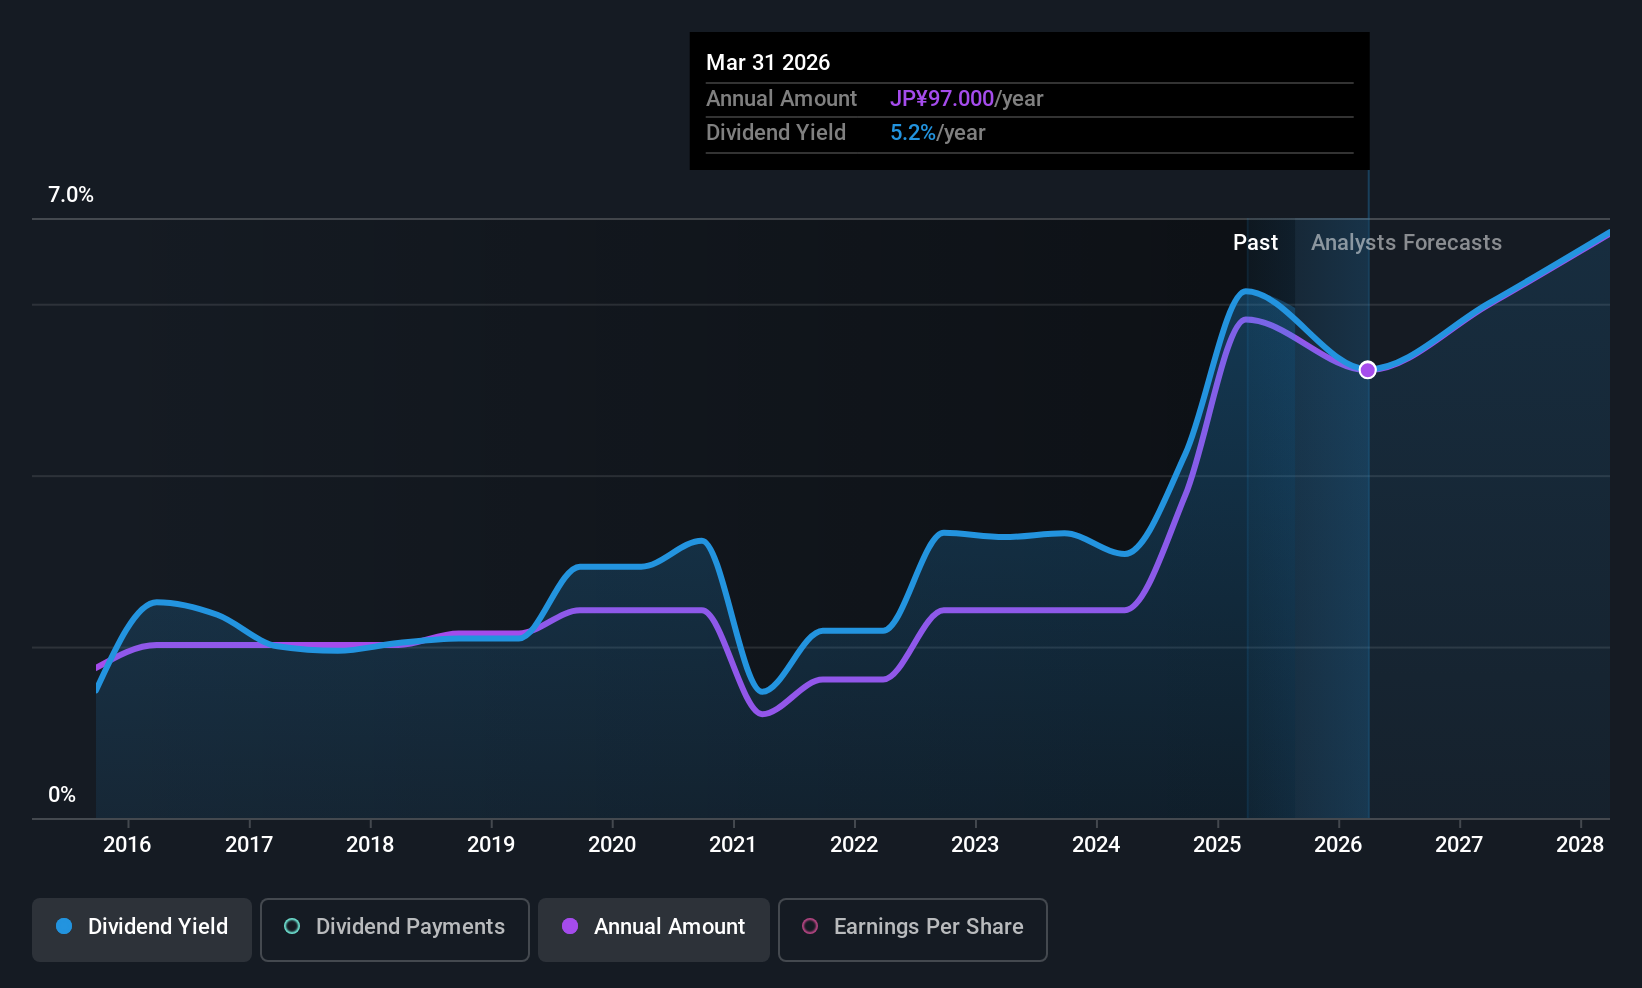Click the Analysts Forecasts label
This screenshot has width=1642, height=988.
pos(1406,242)
